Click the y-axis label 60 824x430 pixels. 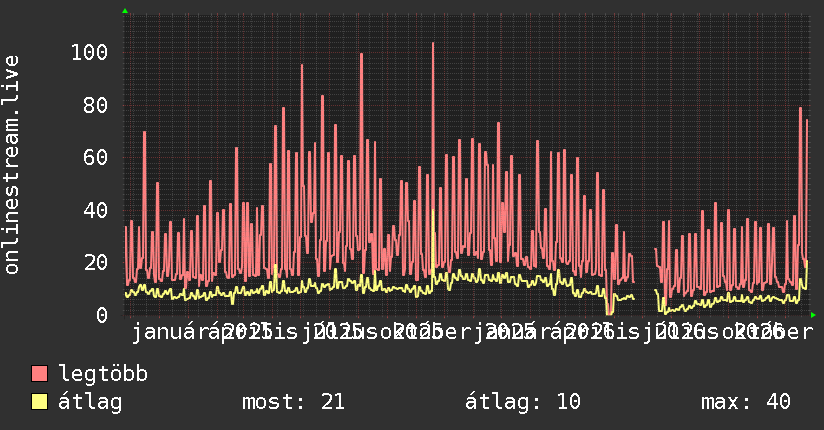pyautogui.click(x=96, y=157)
